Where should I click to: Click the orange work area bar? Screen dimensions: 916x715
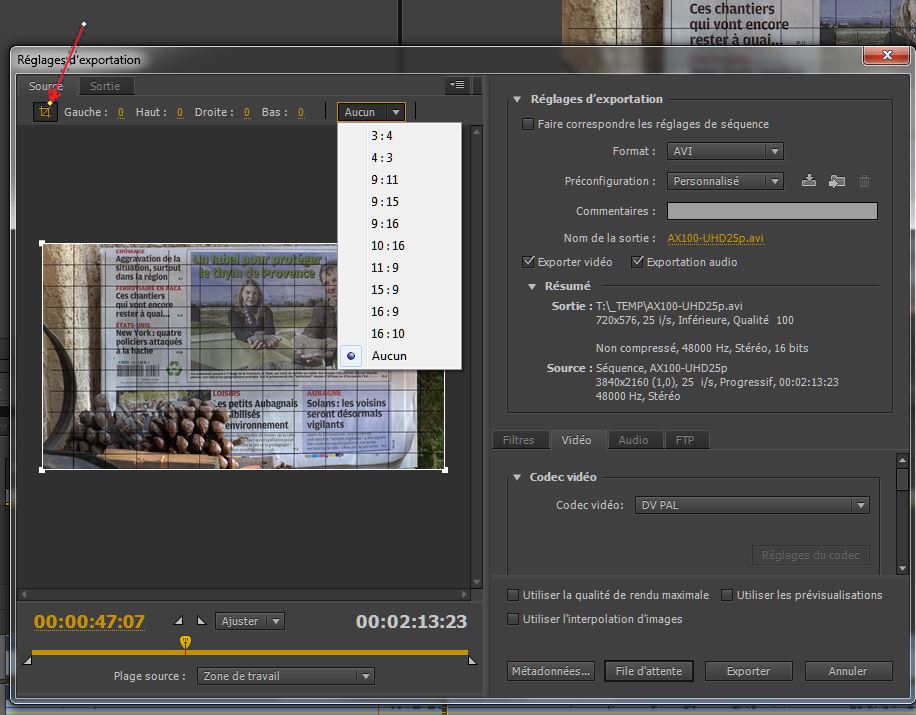tap(250, 652)
